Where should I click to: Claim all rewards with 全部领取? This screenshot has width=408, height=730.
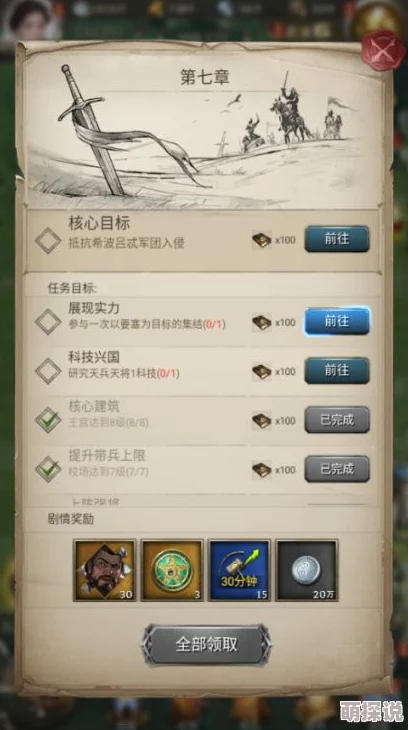point(207,644)
